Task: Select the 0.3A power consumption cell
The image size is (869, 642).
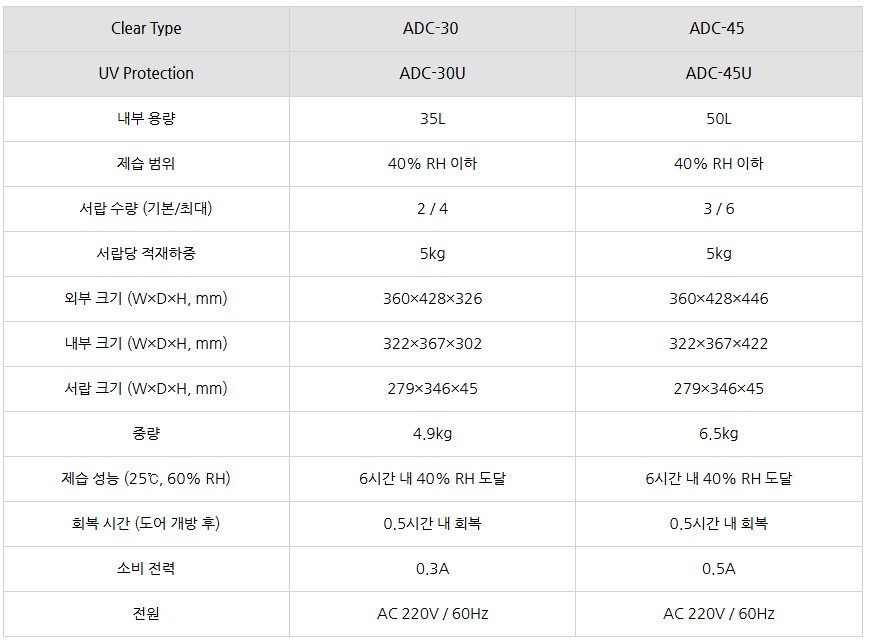Action: (432, 569)
